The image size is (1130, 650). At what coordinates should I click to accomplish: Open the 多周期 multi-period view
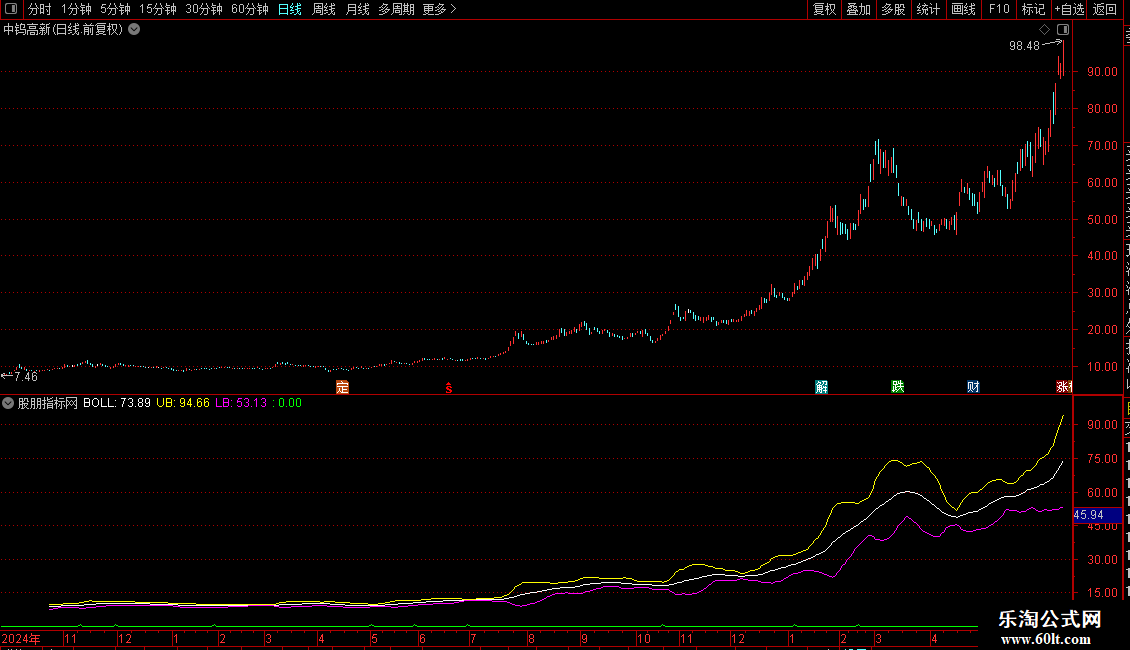pos(396,9)
